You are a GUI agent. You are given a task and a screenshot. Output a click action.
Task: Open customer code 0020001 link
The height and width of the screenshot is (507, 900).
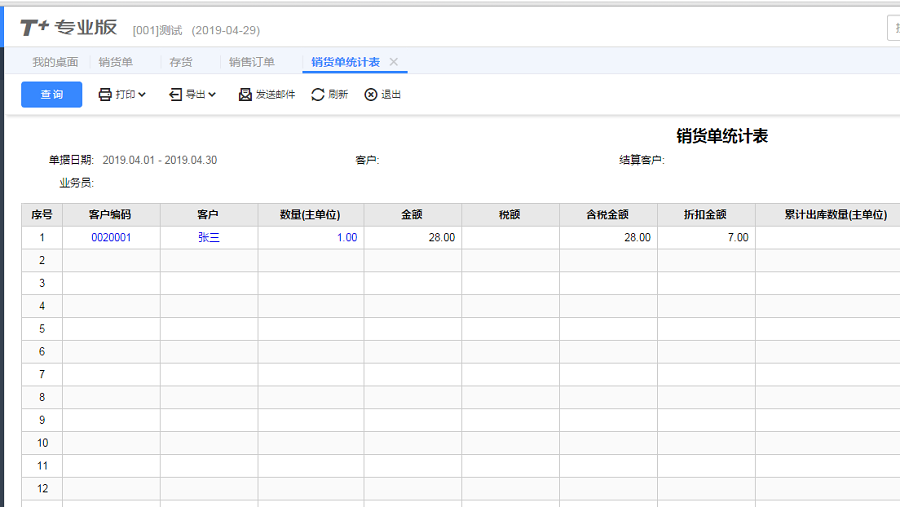click(111, 238)
